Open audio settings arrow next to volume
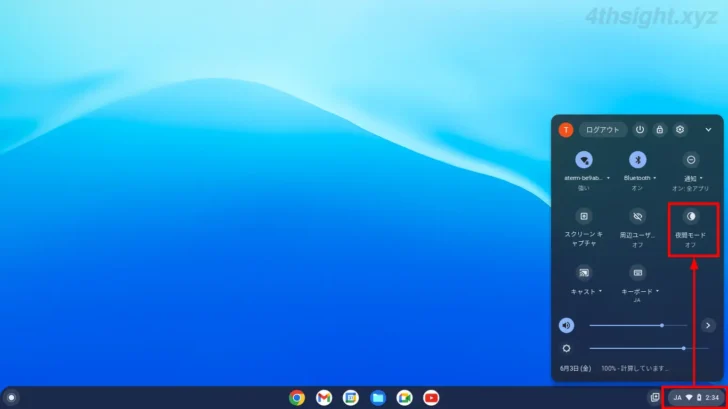This screenshot has height=409, width=728. tap(708, 326)
